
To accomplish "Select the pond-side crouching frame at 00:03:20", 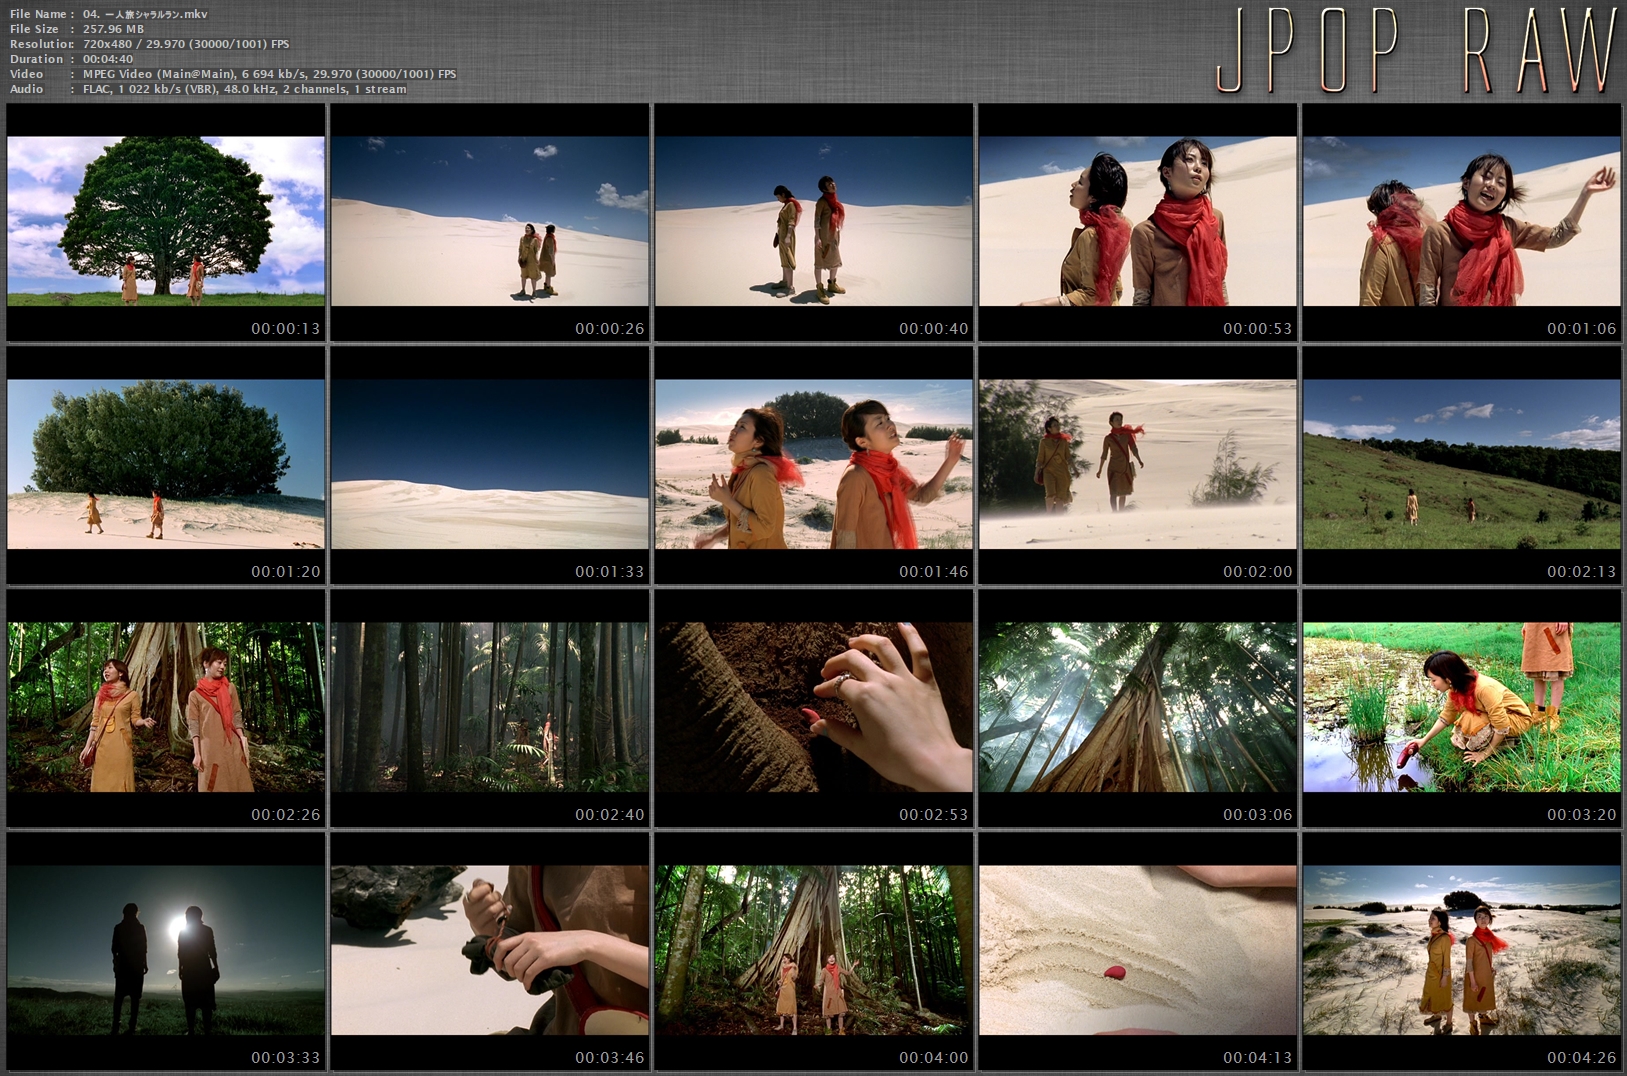I will [1462, 708].
